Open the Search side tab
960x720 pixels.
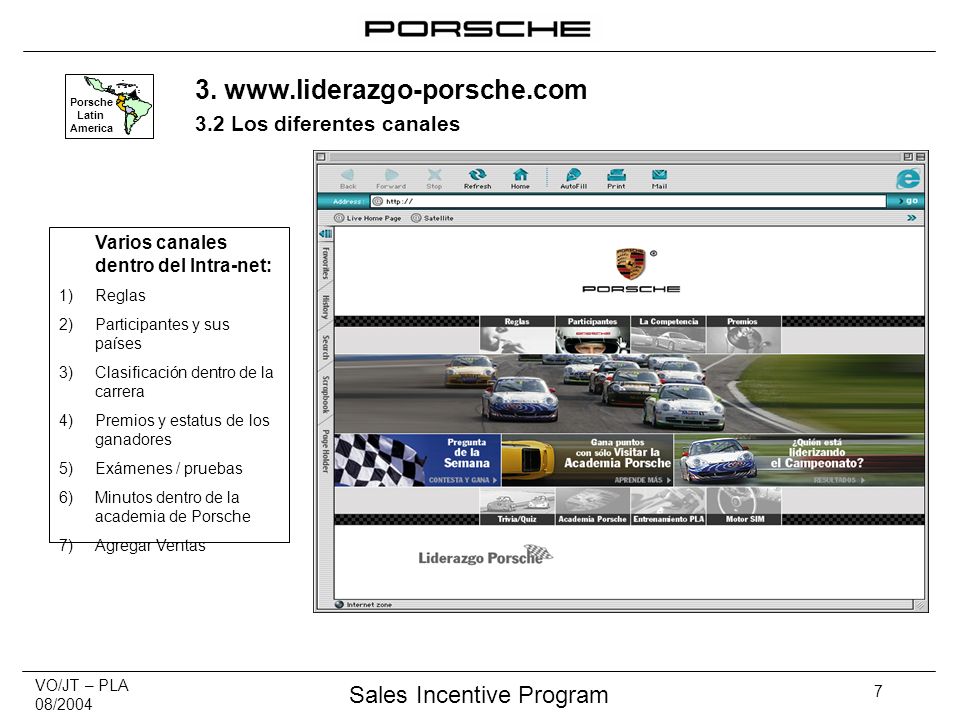(325, 348)
